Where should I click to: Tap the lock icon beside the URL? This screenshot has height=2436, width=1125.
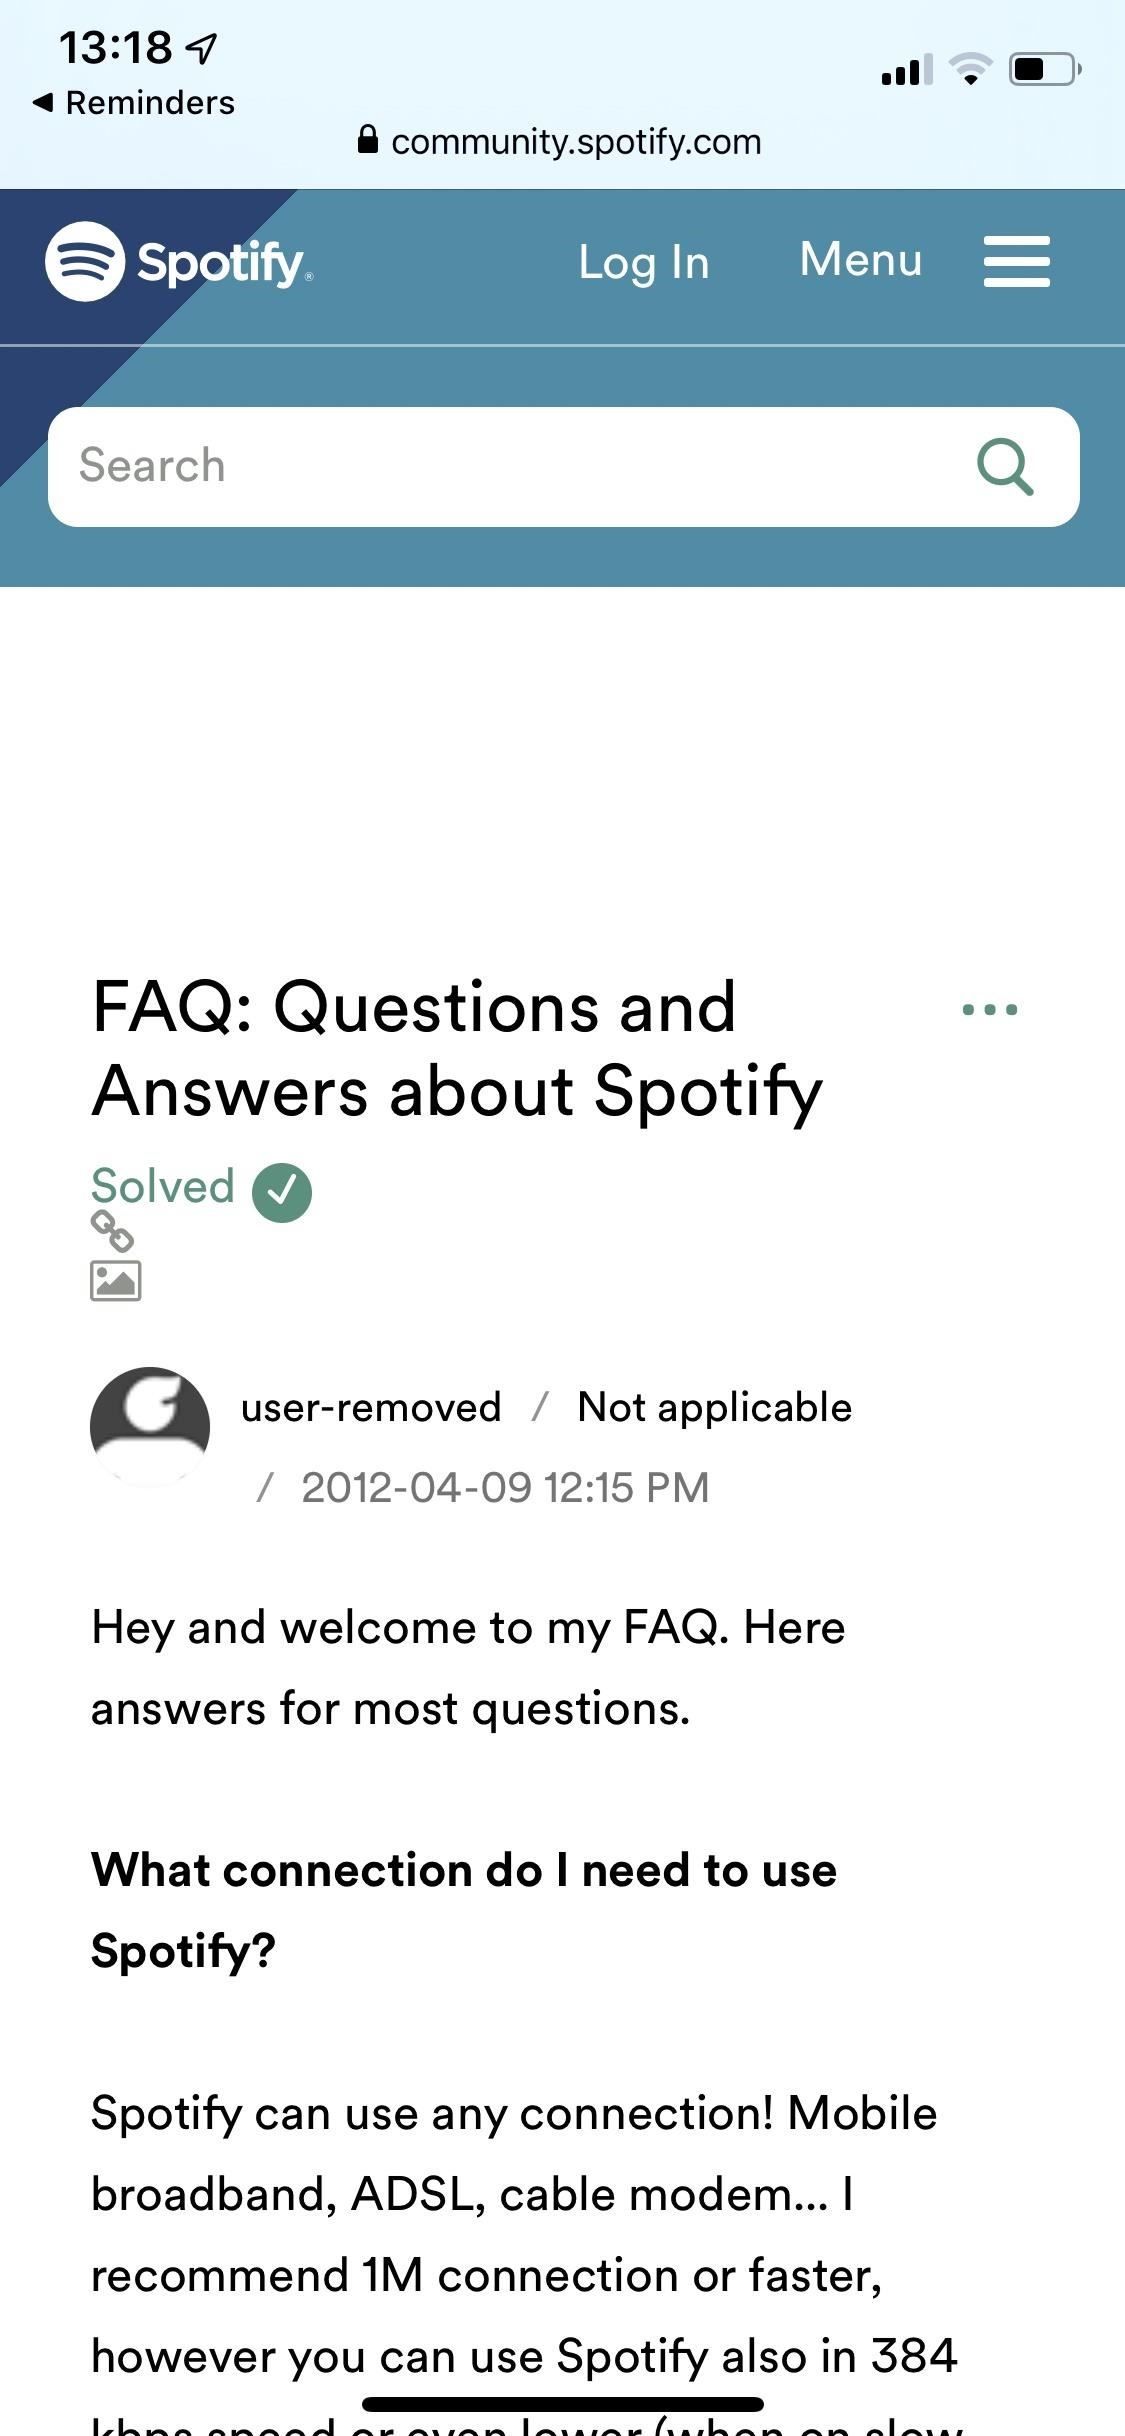(x=368, y=140)
